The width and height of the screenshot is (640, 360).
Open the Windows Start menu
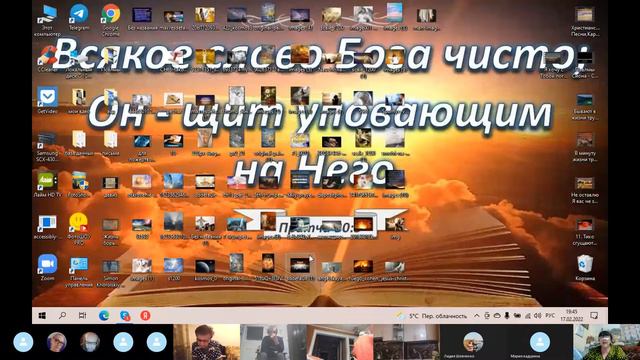pos(42,316)
